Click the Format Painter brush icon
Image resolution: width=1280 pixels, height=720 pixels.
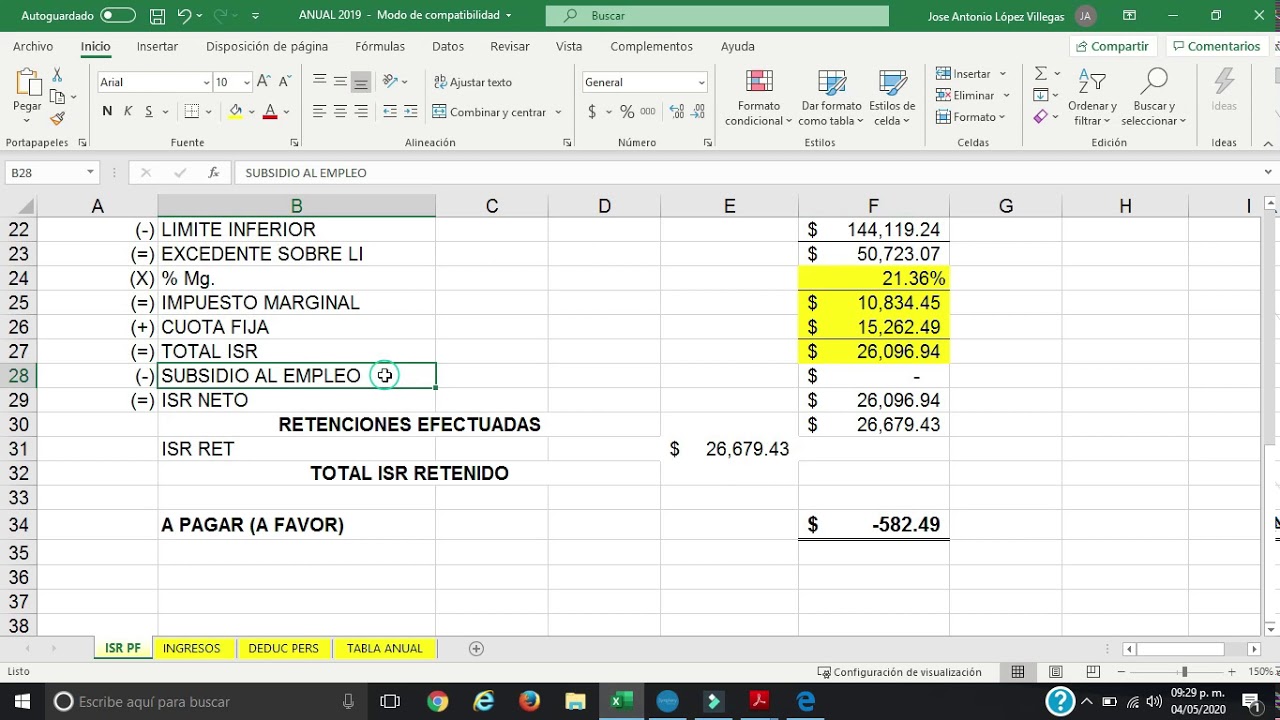click(x=57, y=118)
